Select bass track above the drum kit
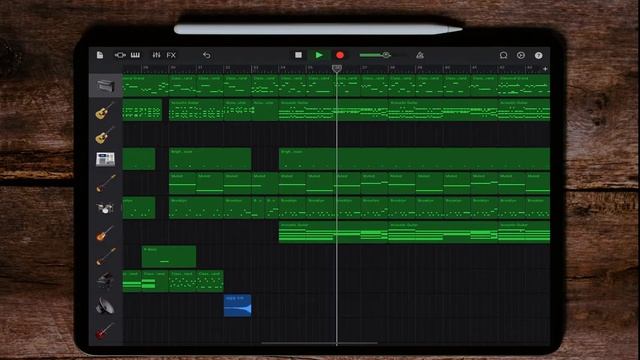640x360 pixels. (x=106, y=184)
